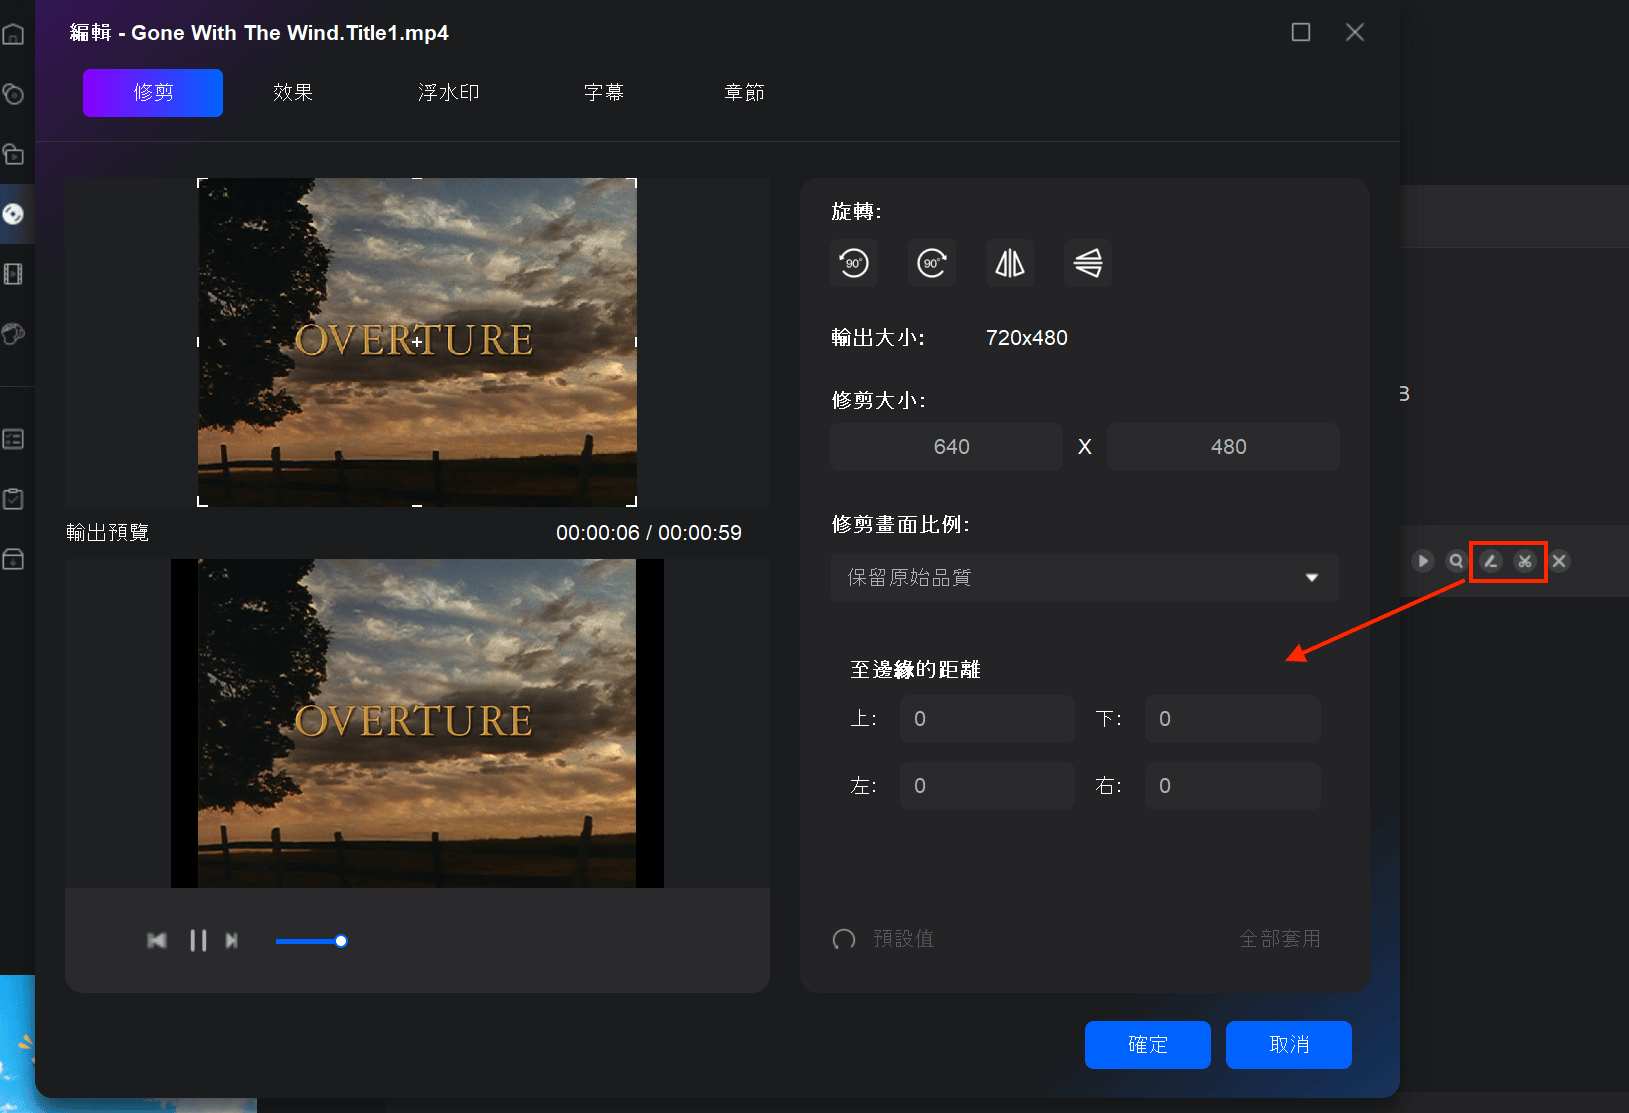Click the scissors trim icon in the background window
This screenshot has width=1629, height=1113.
point(1525,561)
